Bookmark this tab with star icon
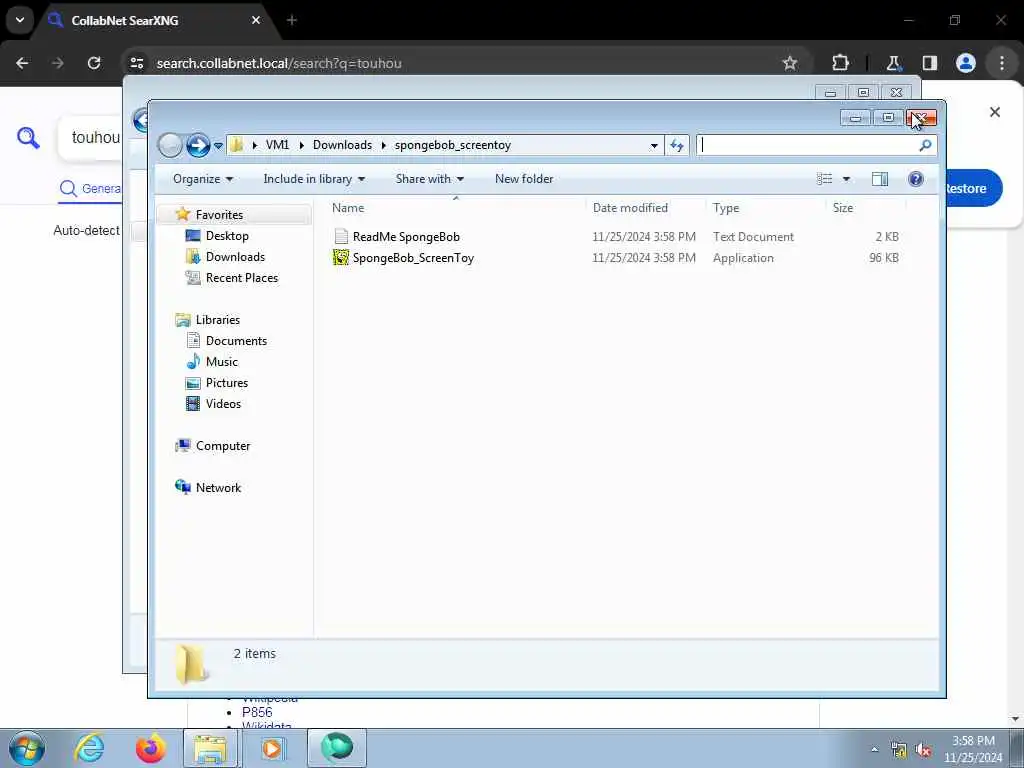This screenshot has width=1024, height=768. point(790,63)
